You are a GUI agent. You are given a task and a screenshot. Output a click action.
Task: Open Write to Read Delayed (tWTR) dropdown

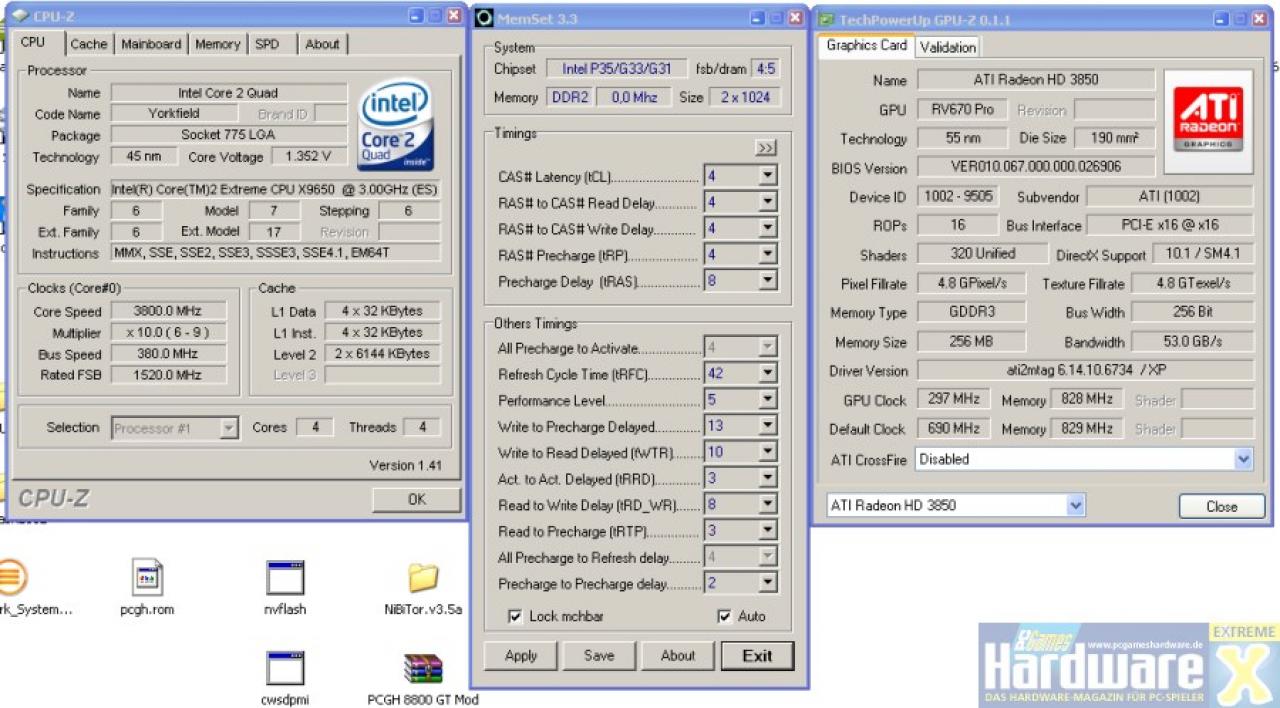point(768,452)
